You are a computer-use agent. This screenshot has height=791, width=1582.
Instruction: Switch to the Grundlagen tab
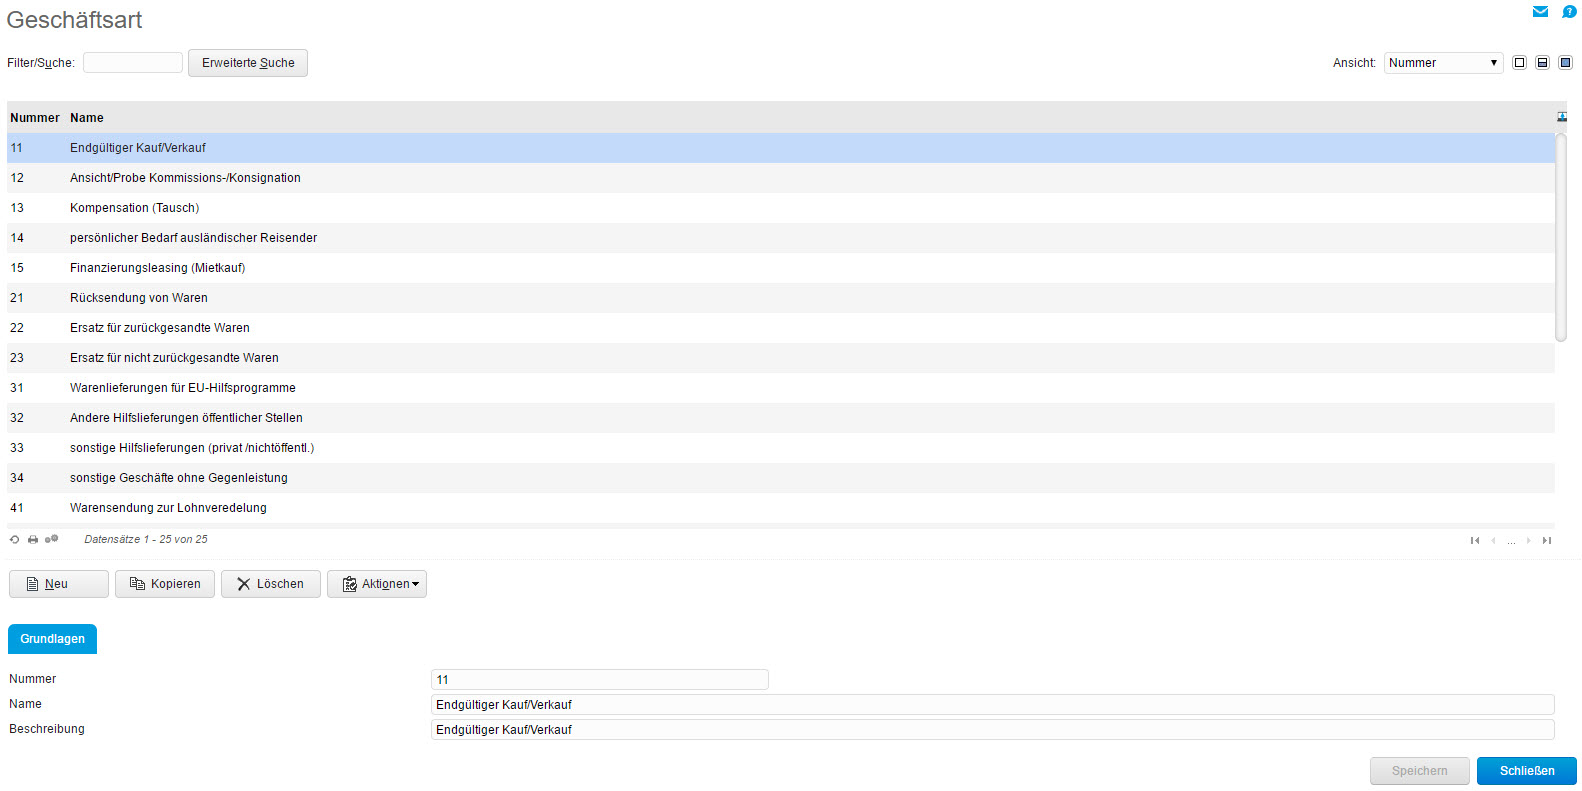(x=52, y=639)
